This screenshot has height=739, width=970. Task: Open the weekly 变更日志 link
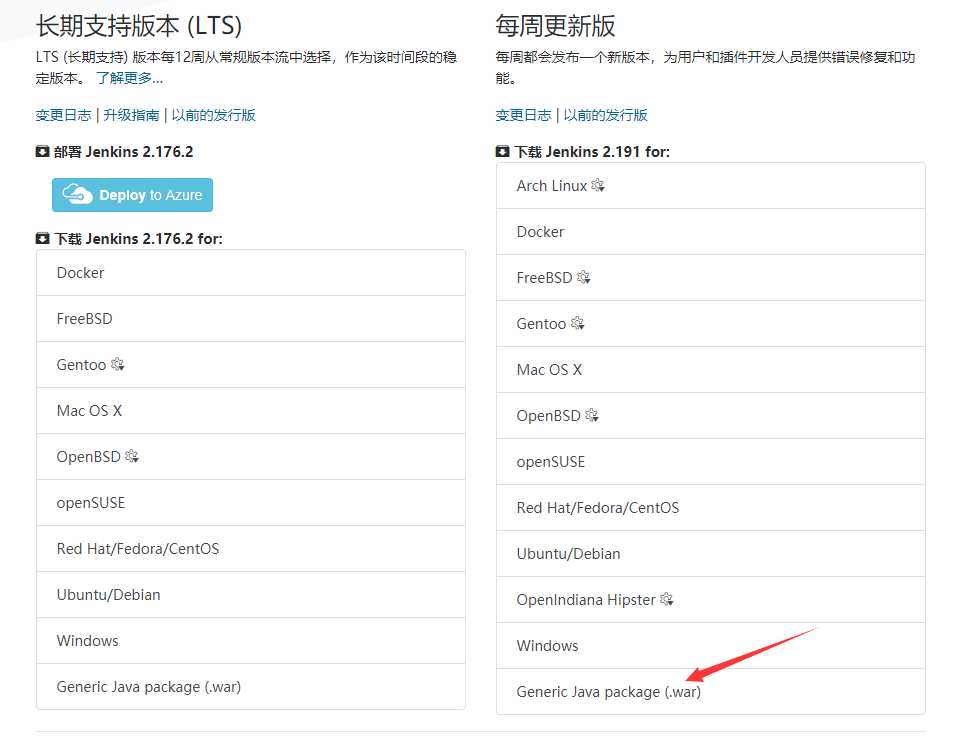click(x=523, y=115)
